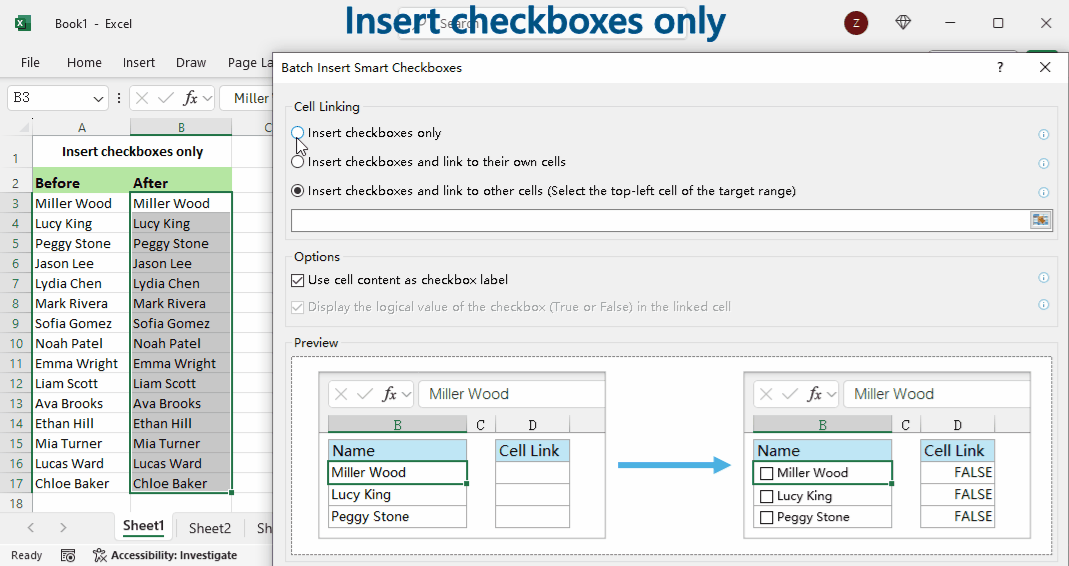Click the dialog help question mark
The height and width of the screenshot is (566, 1069).
[999, 67]
